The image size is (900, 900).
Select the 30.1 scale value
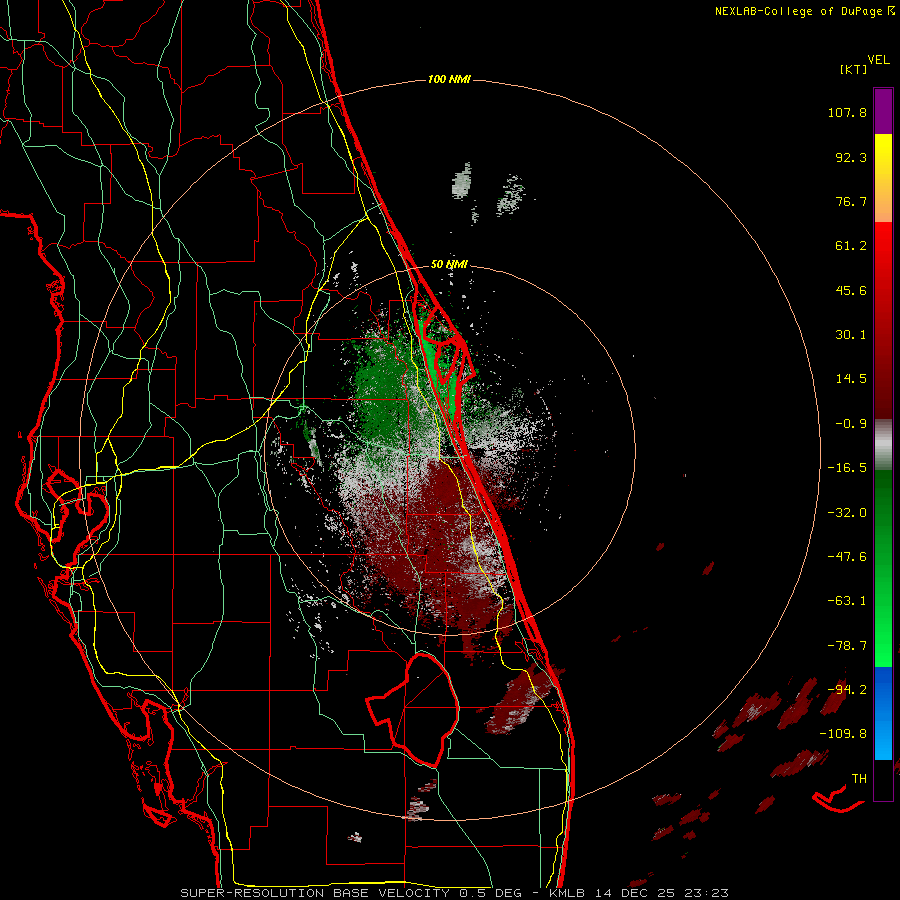tap(851, 335)
